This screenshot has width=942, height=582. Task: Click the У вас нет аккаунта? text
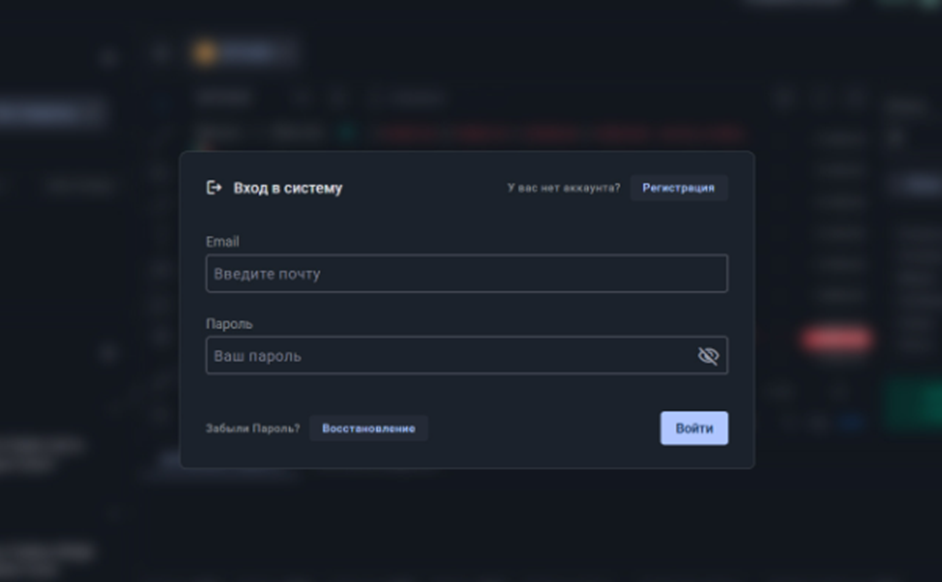point(564,188)
